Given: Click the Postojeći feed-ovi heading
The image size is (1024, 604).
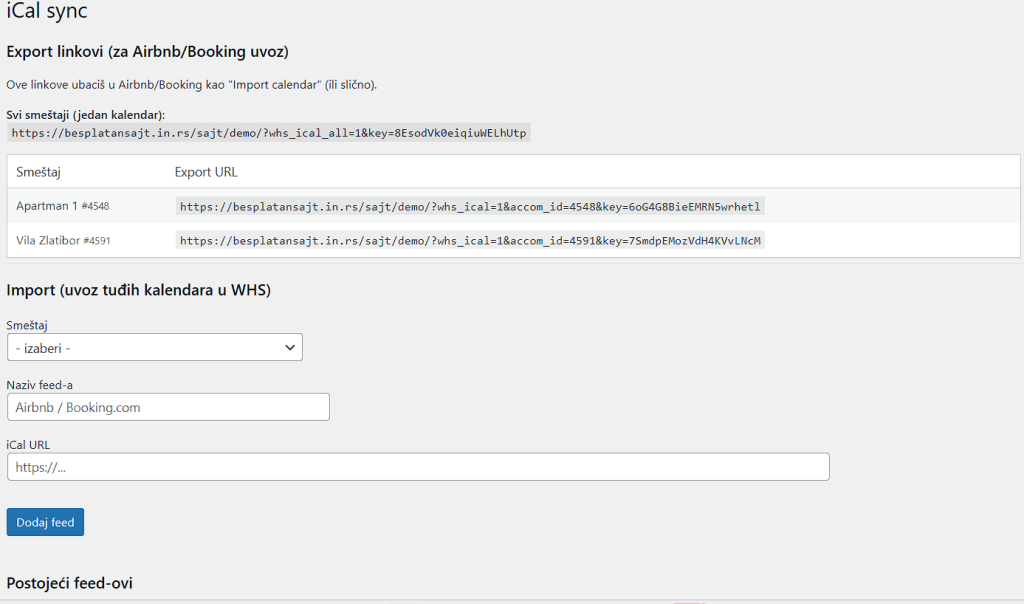Looking at the screenshot, I should click(70, 583).
